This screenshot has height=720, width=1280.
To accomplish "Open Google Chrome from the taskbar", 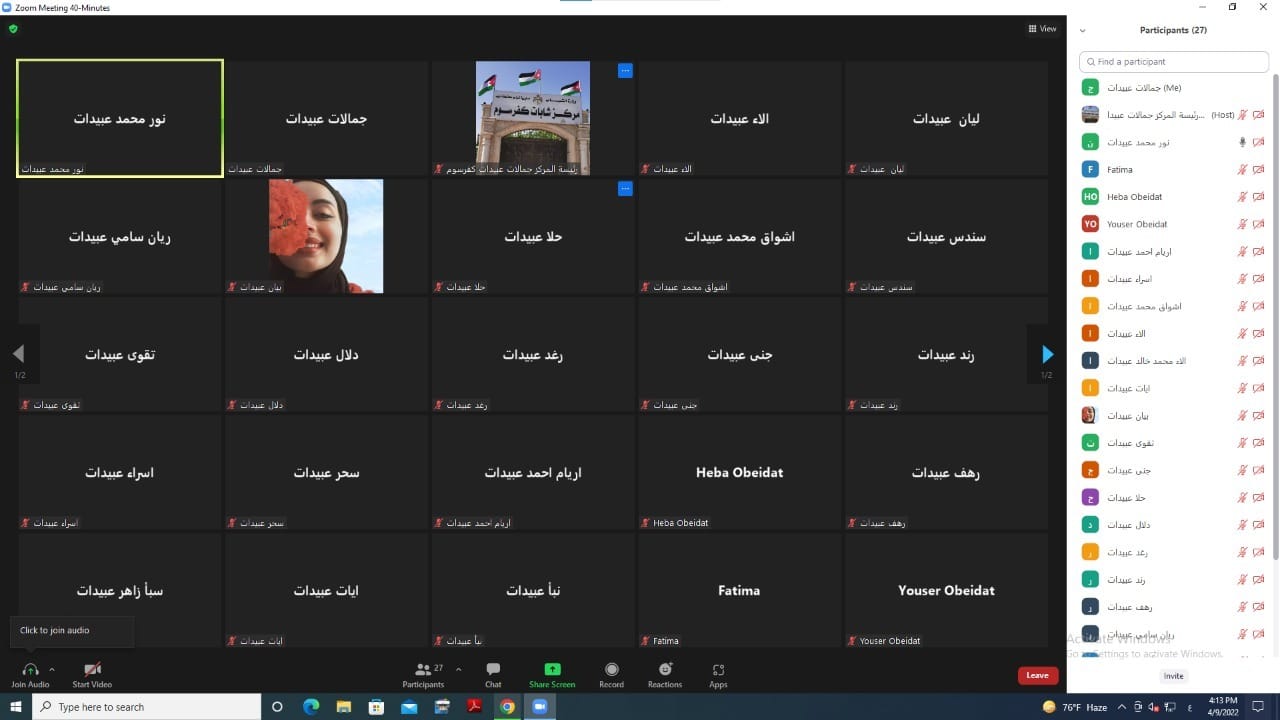I will pos(507,707).
